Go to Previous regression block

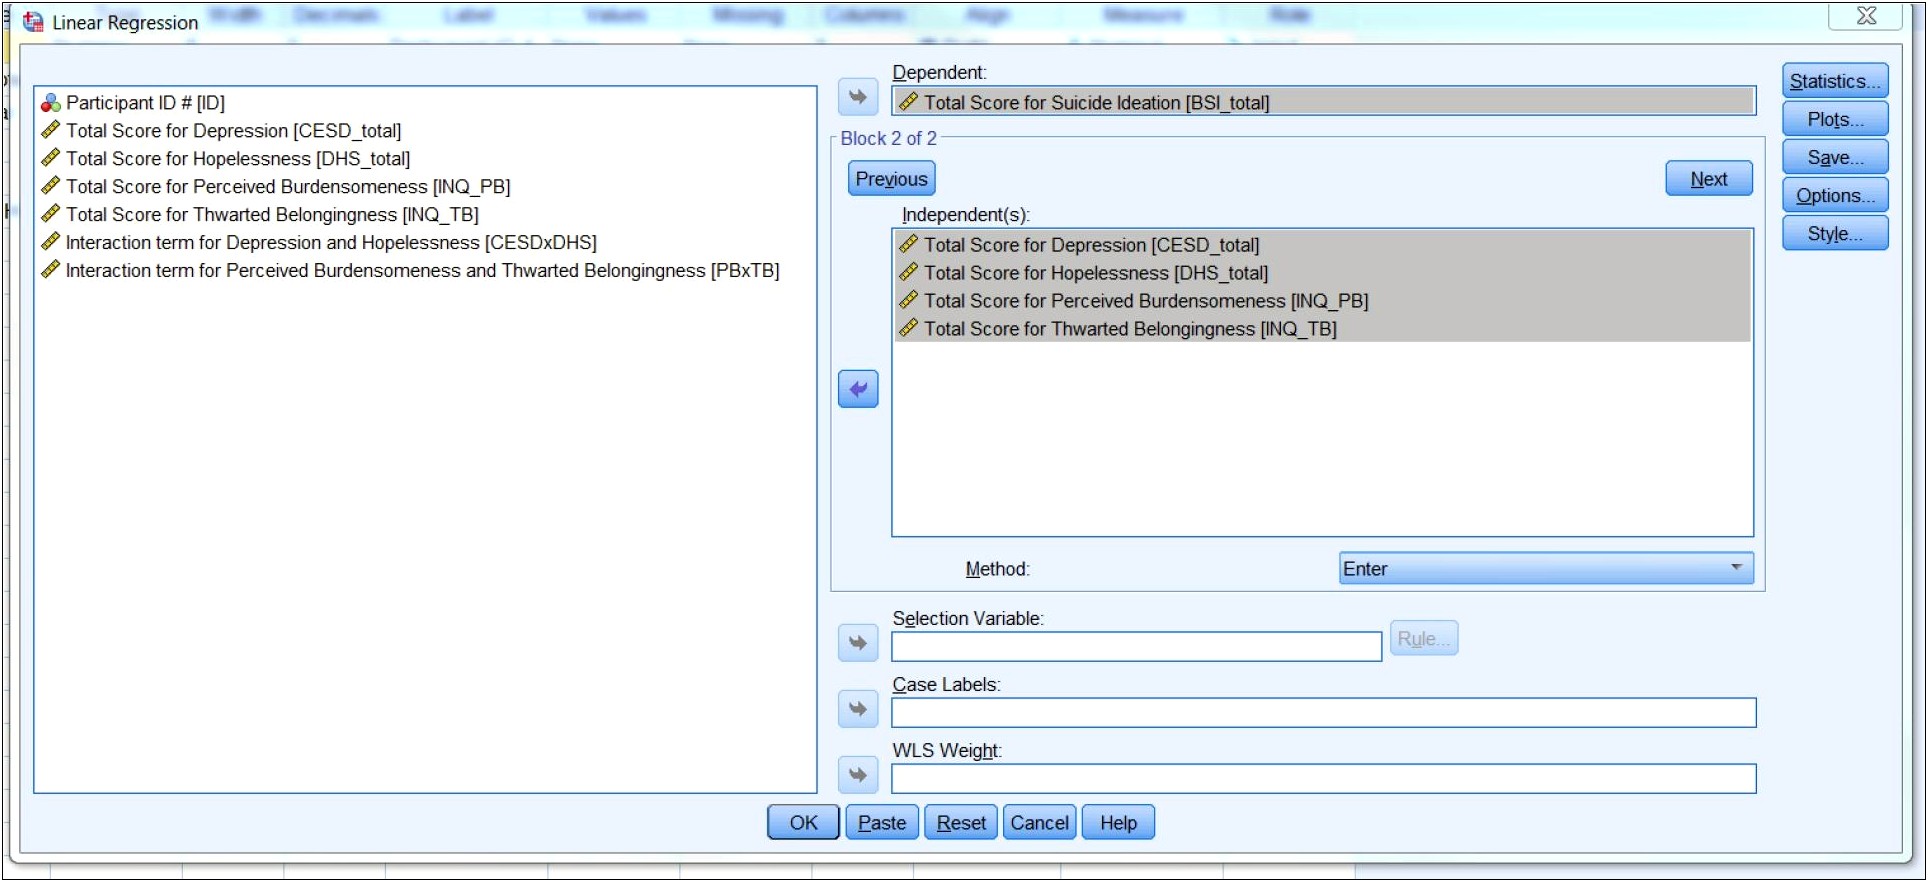892,178
